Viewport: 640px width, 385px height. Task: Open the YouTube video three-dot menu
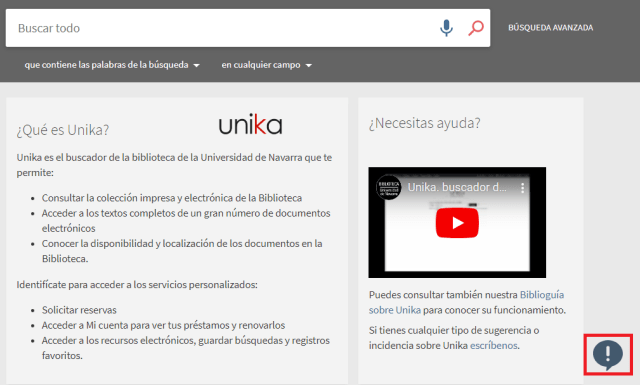522,188
